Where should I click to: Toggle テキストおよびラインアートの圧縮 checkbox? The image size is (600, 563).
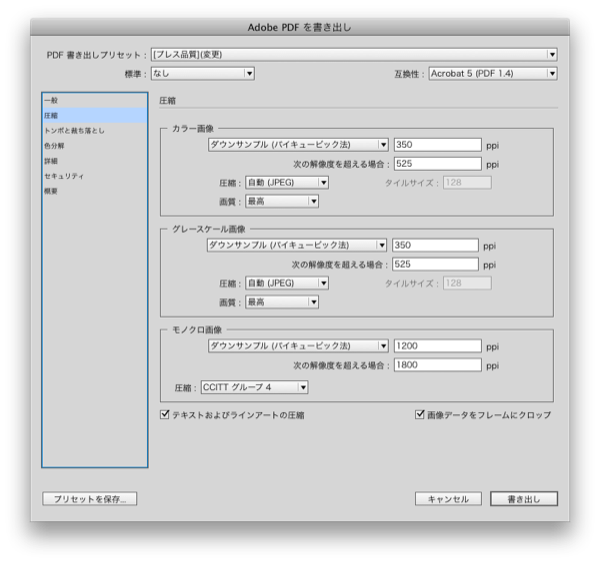(165, 414)
